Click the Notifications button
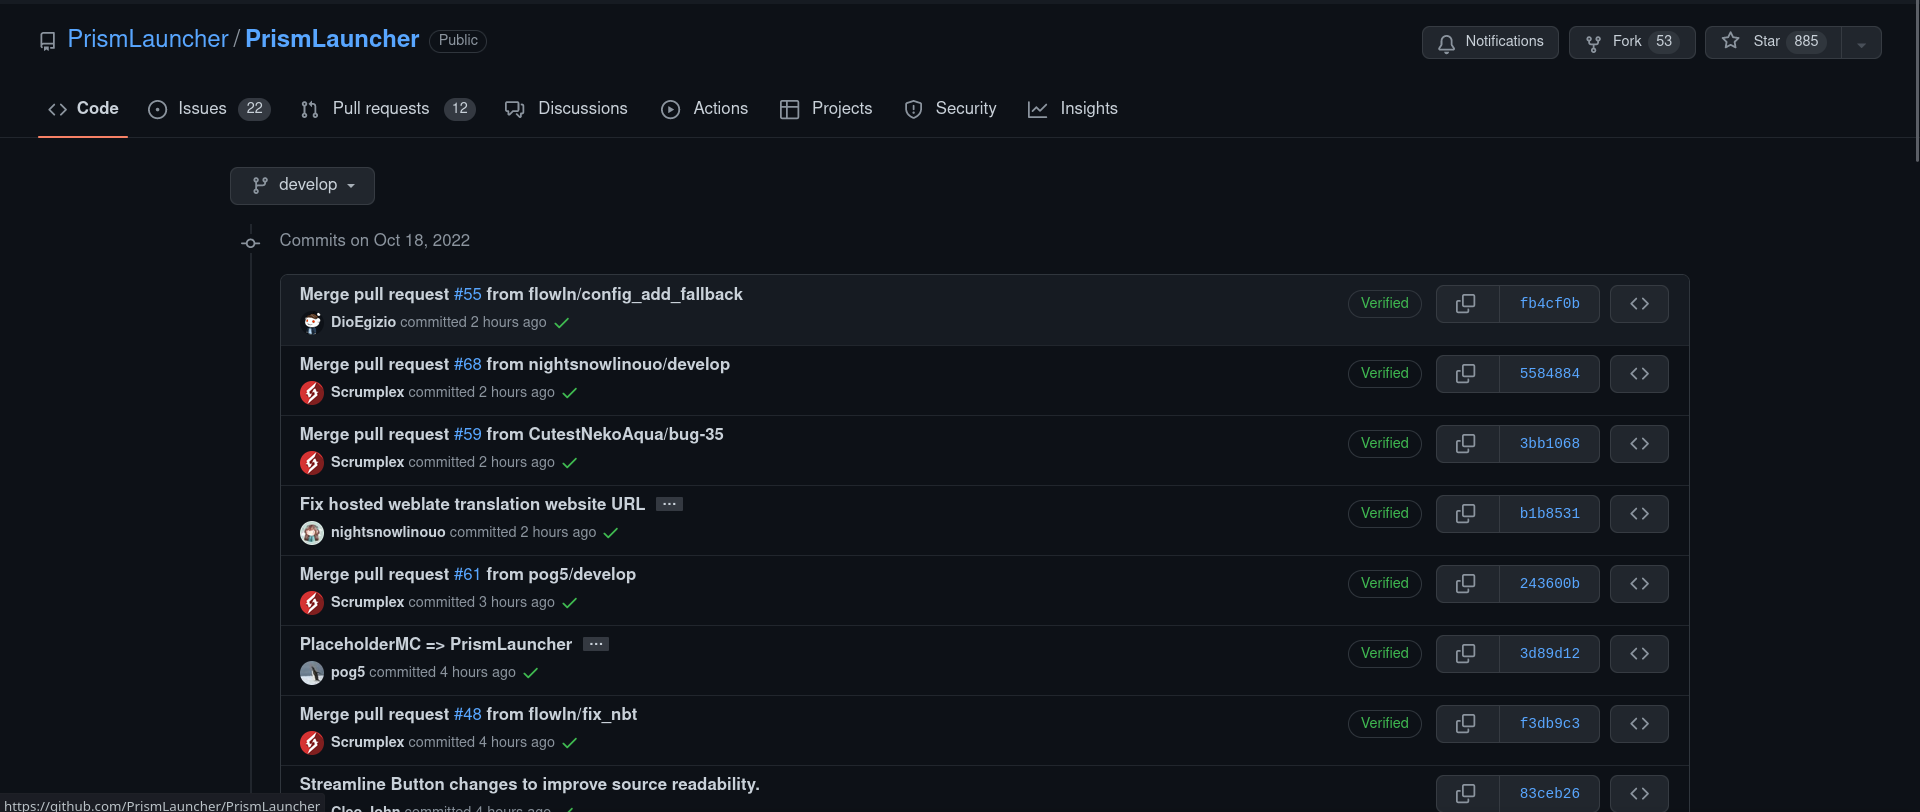This screenshot has height=812, width=1920. coord(1490,42)
